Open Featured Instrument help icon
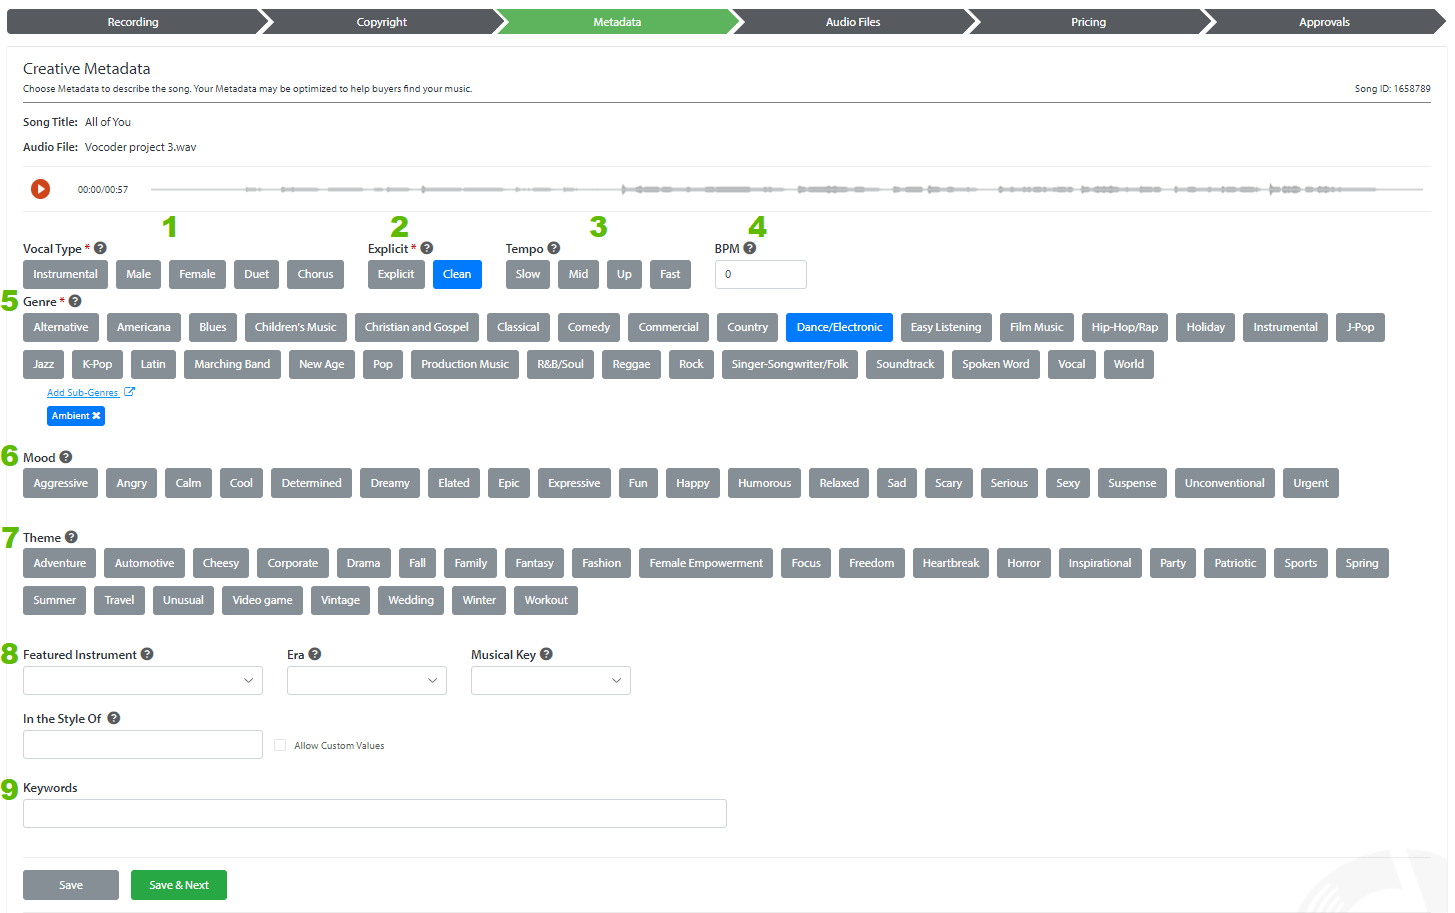The height and width of the screenshot is (913, 1455). [147, 654]
